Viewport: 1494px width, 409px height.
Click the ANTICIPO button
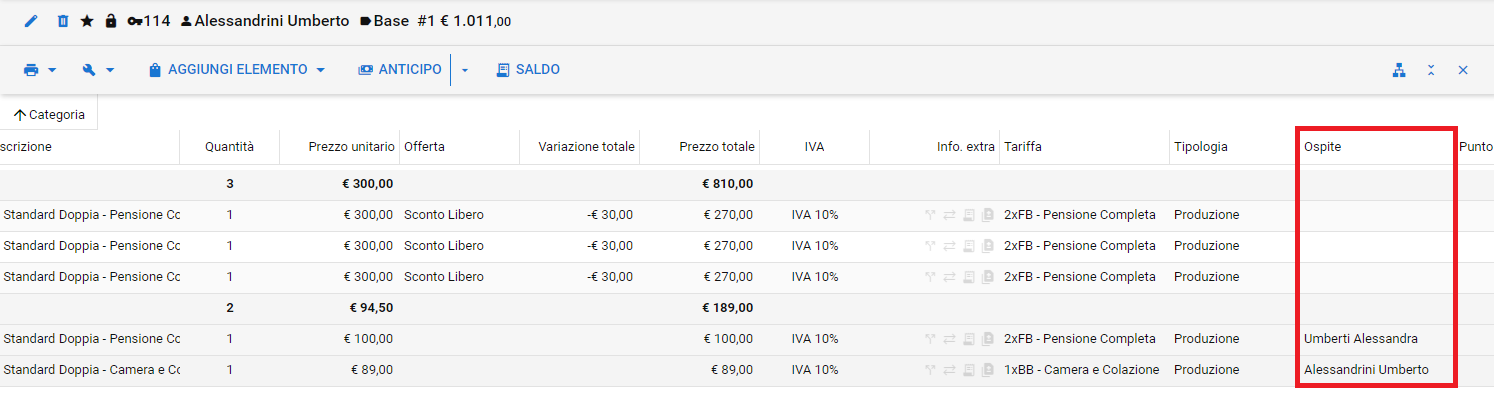(x=400, y=70)
